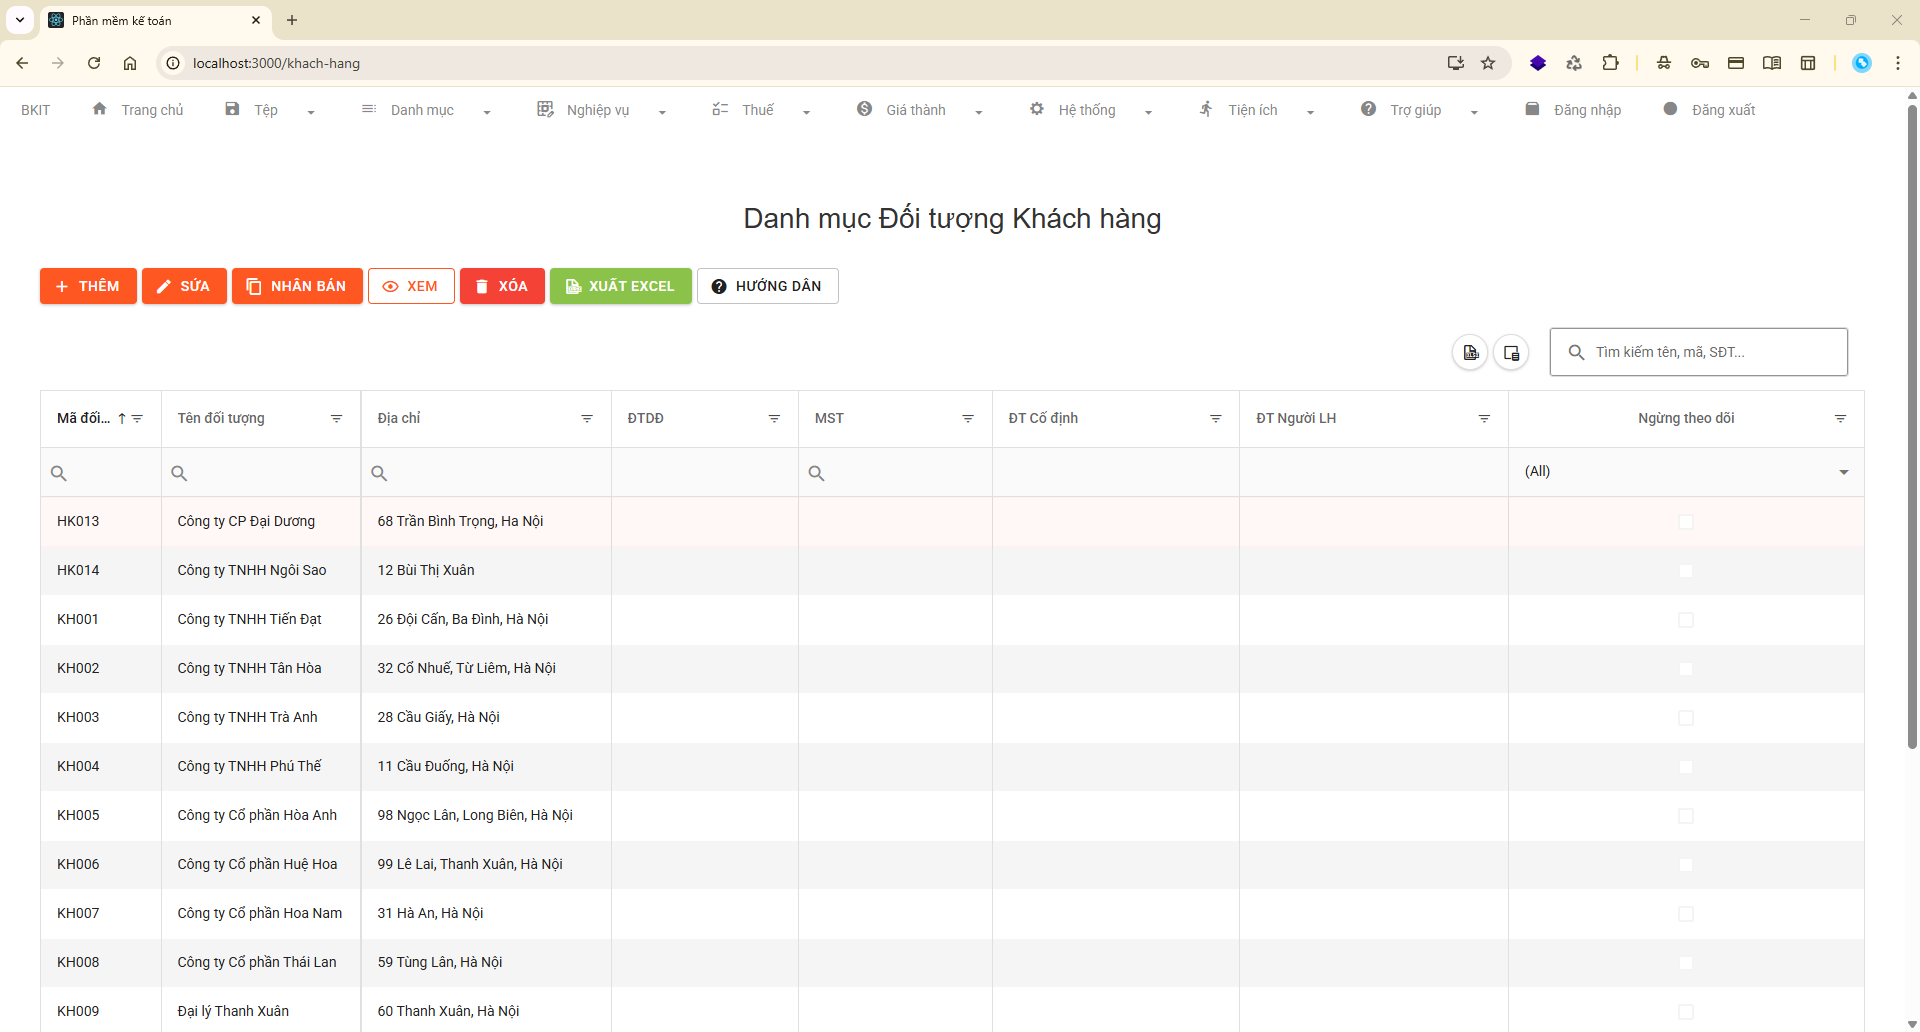Click search icon in Mã đối filter row
The width and height of the screenshot is (1920, 1032).
click(x=59, y=473)
